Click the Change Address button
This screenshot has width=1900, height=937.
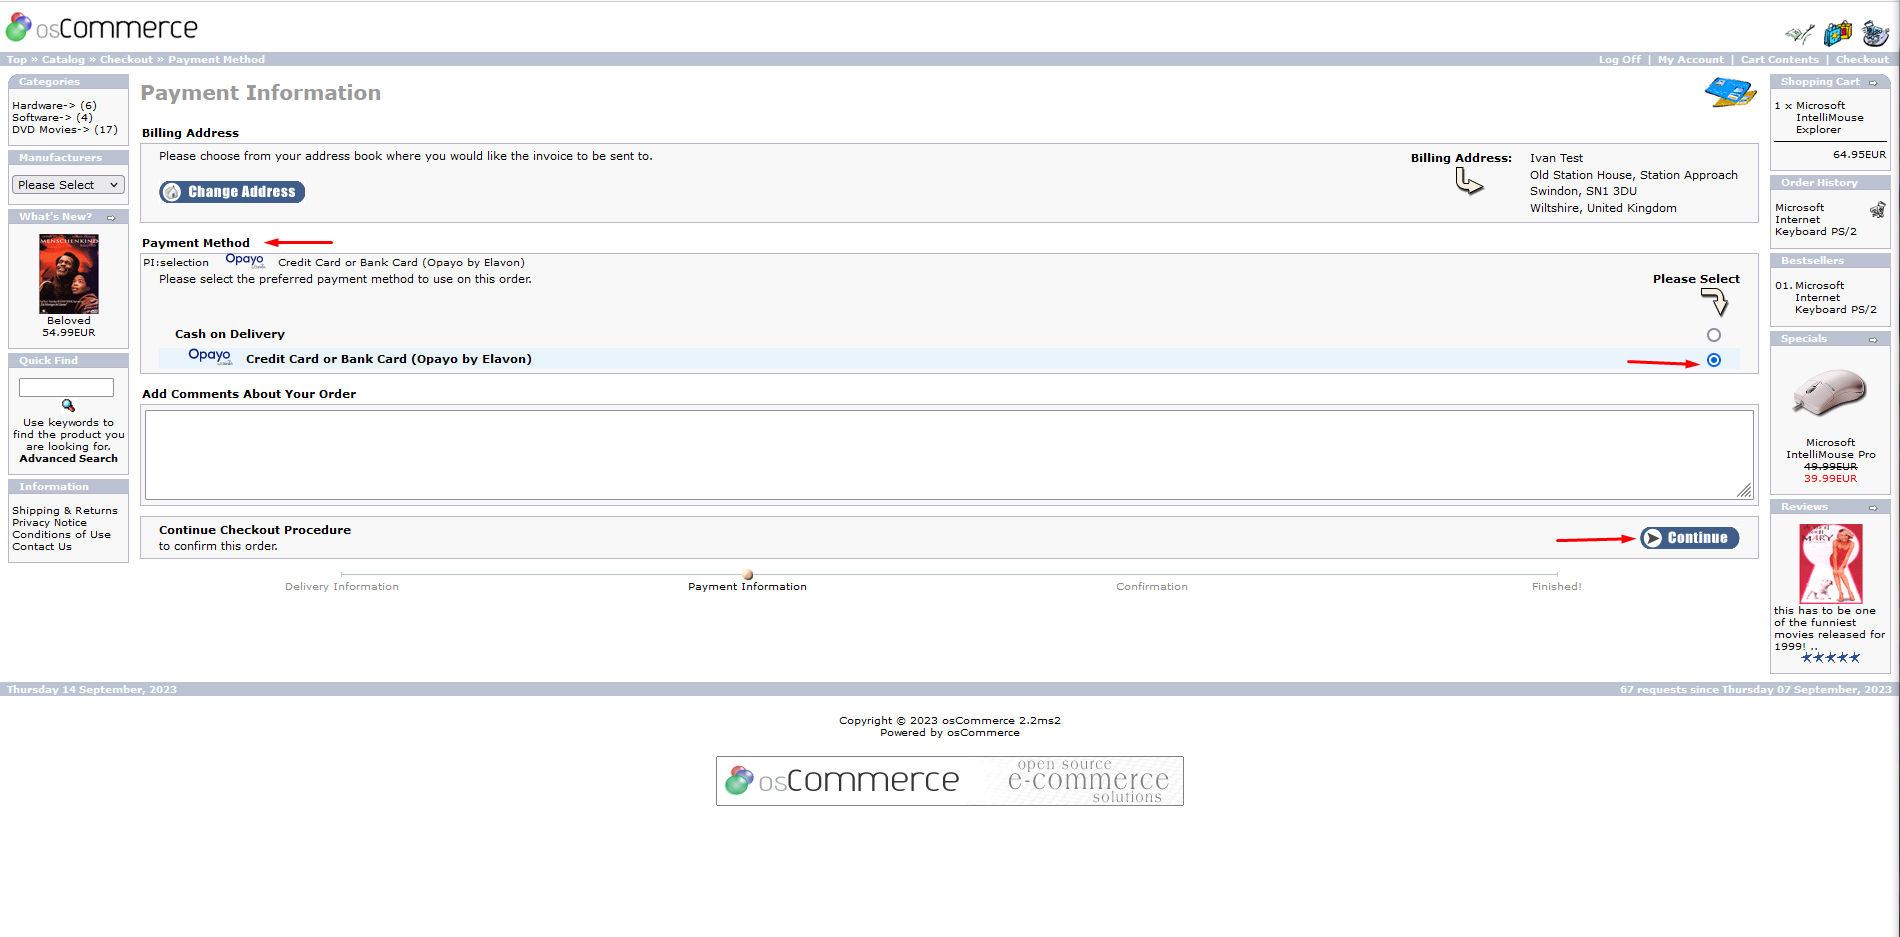[x=231, y=191]
